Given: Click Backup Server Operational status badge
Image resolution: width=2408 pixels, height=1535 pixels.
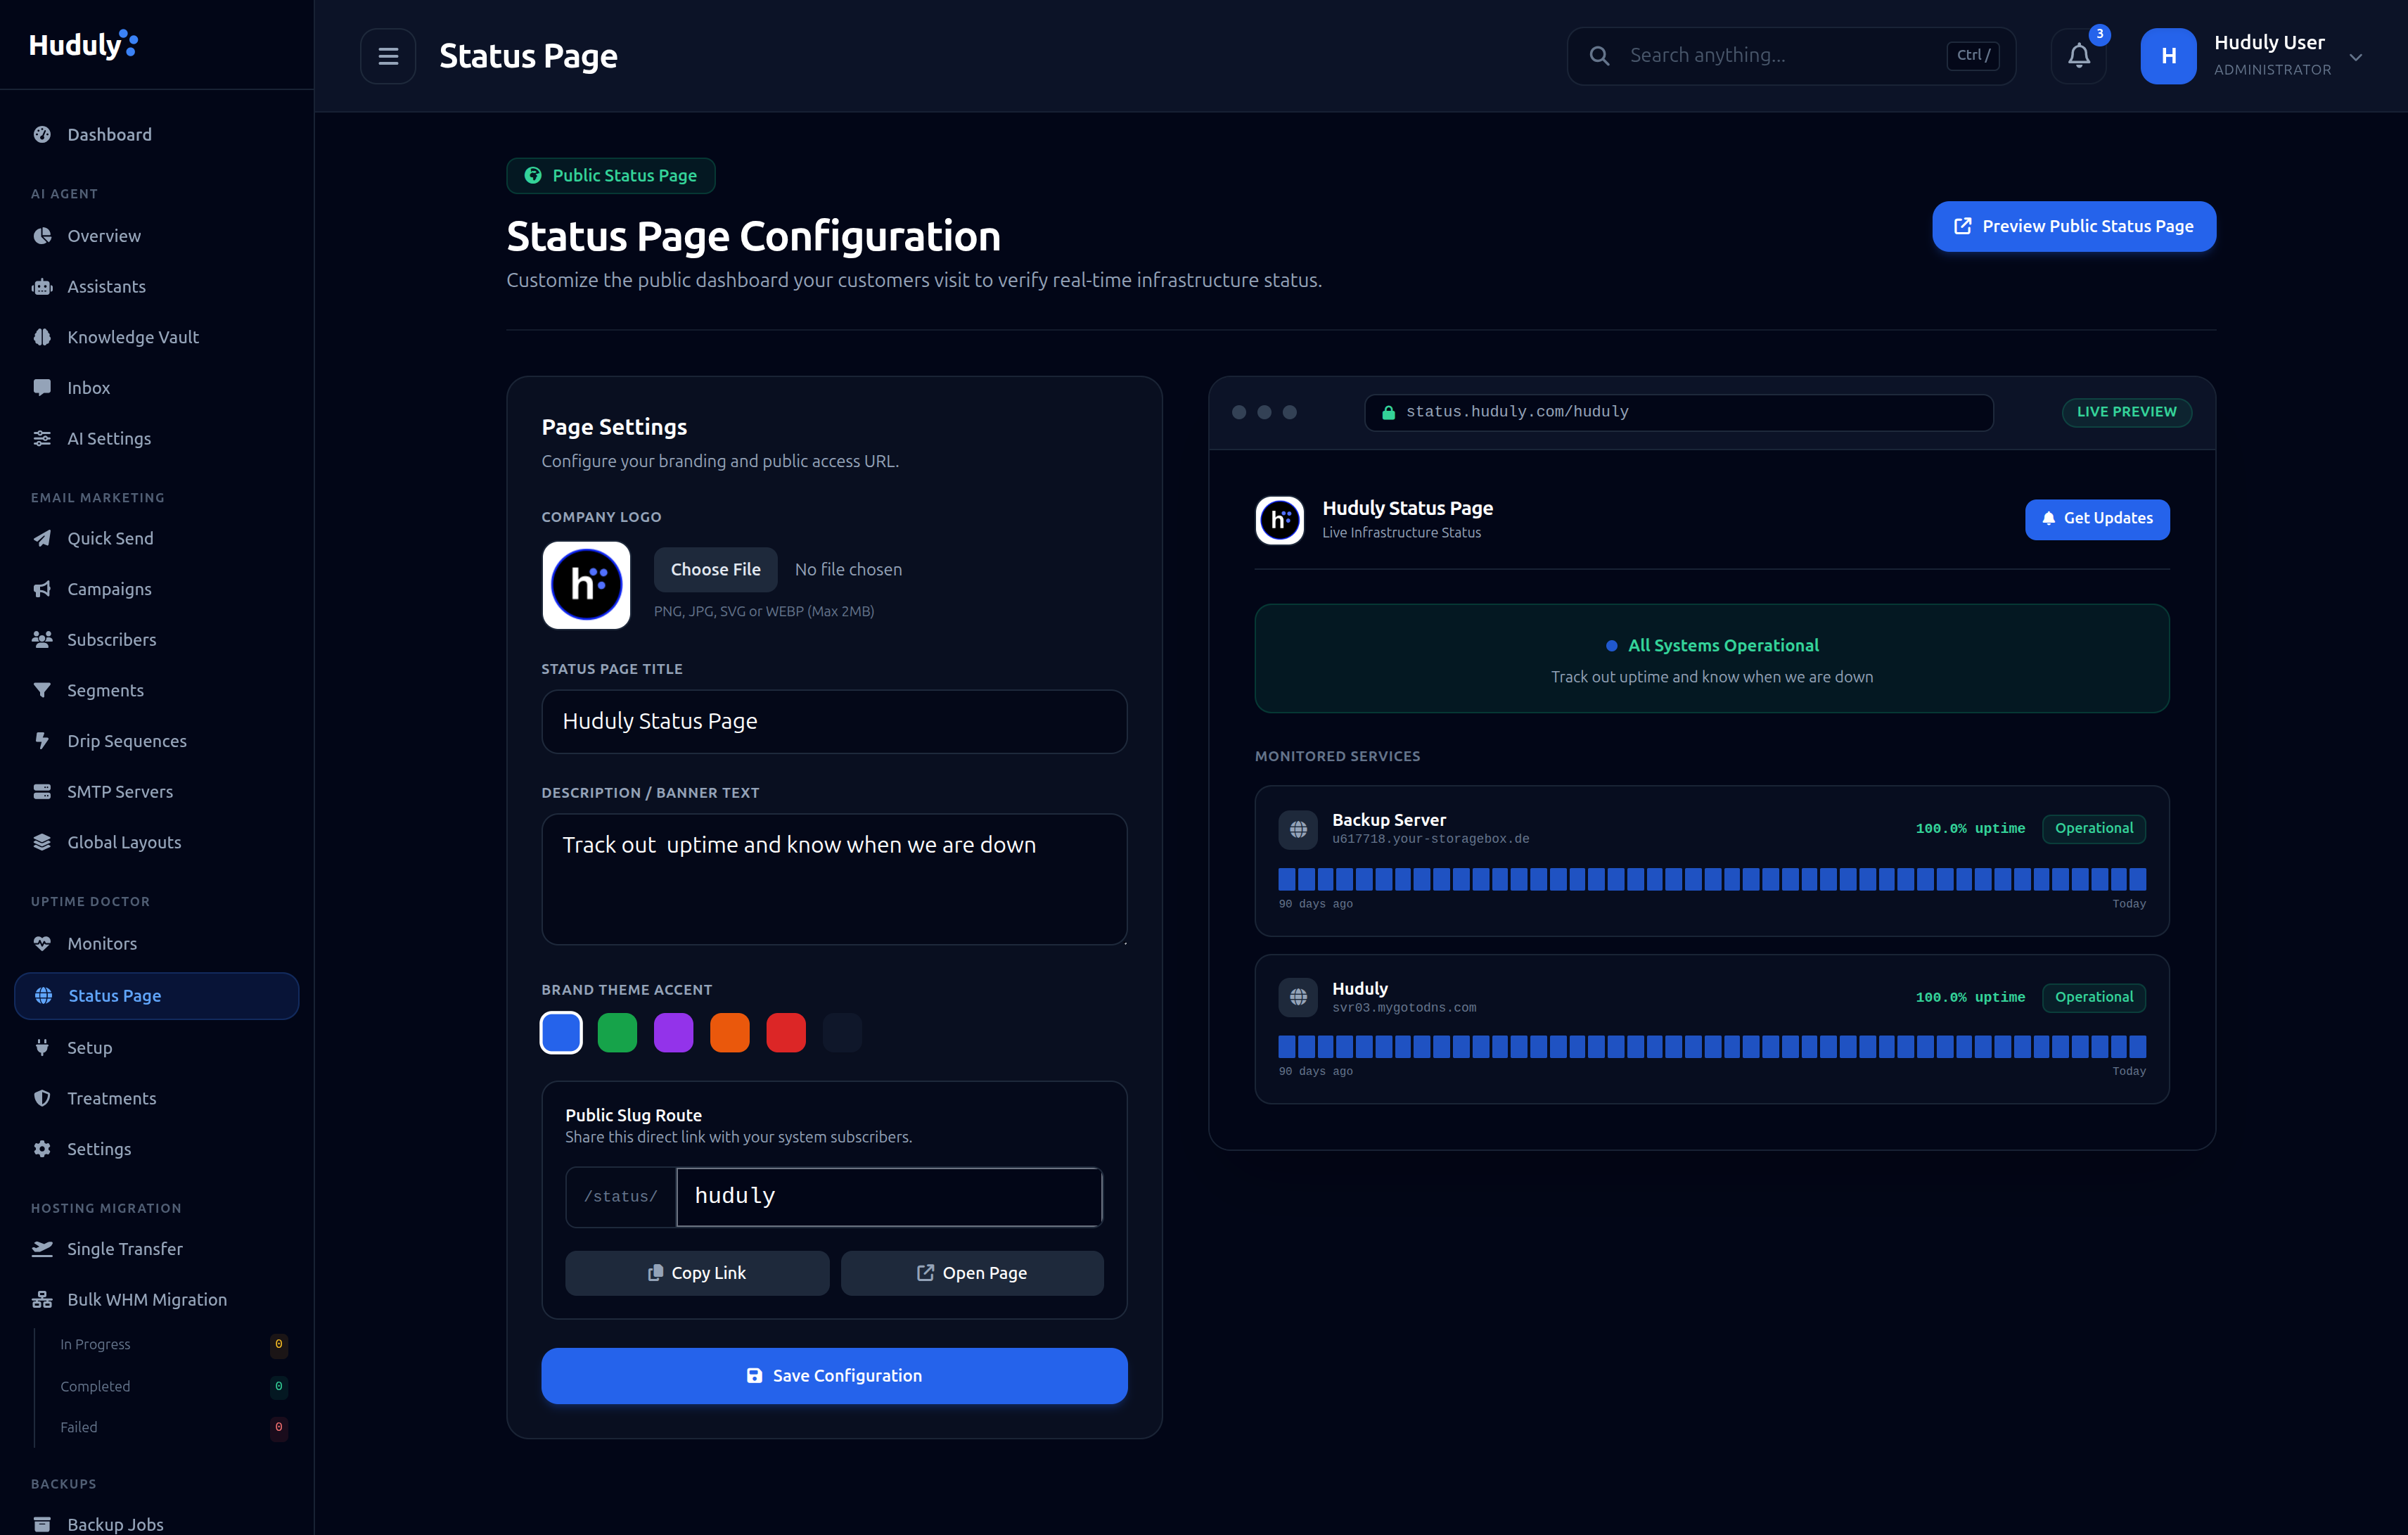Looking at the screenshot, I should coord(2094,829).
